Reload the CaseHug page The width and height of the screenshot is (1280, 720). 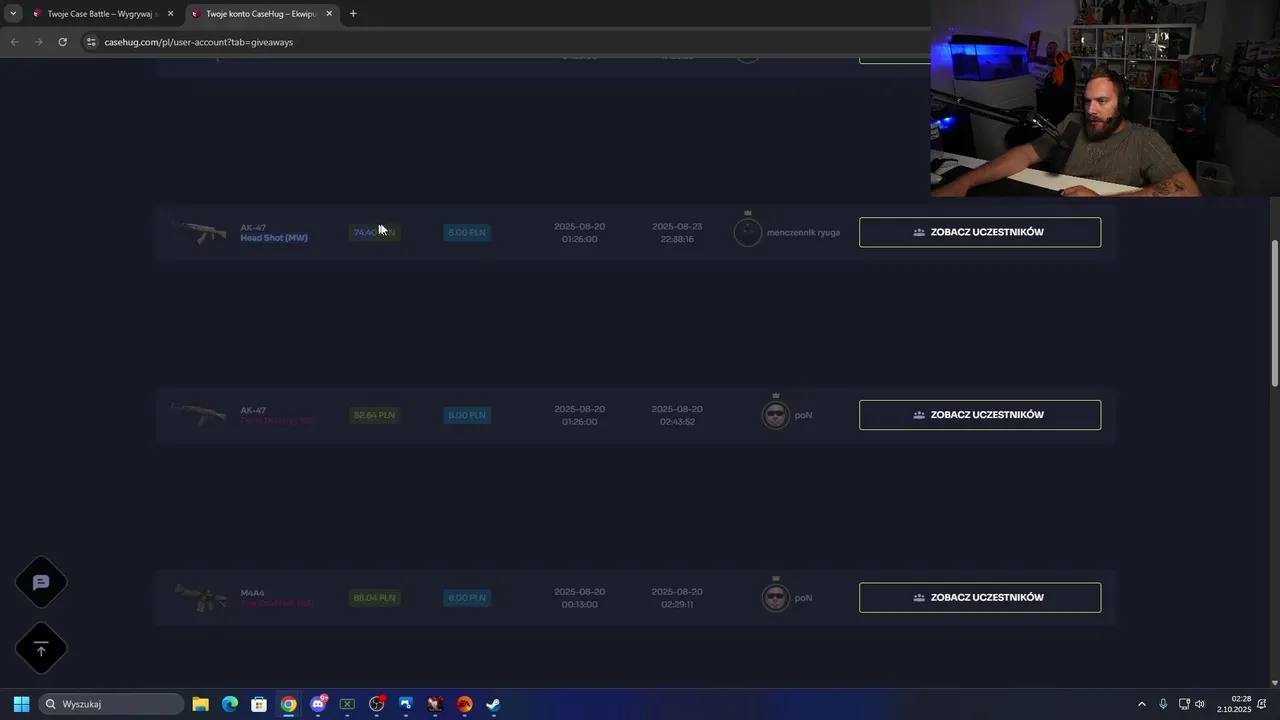pos(62,42)
